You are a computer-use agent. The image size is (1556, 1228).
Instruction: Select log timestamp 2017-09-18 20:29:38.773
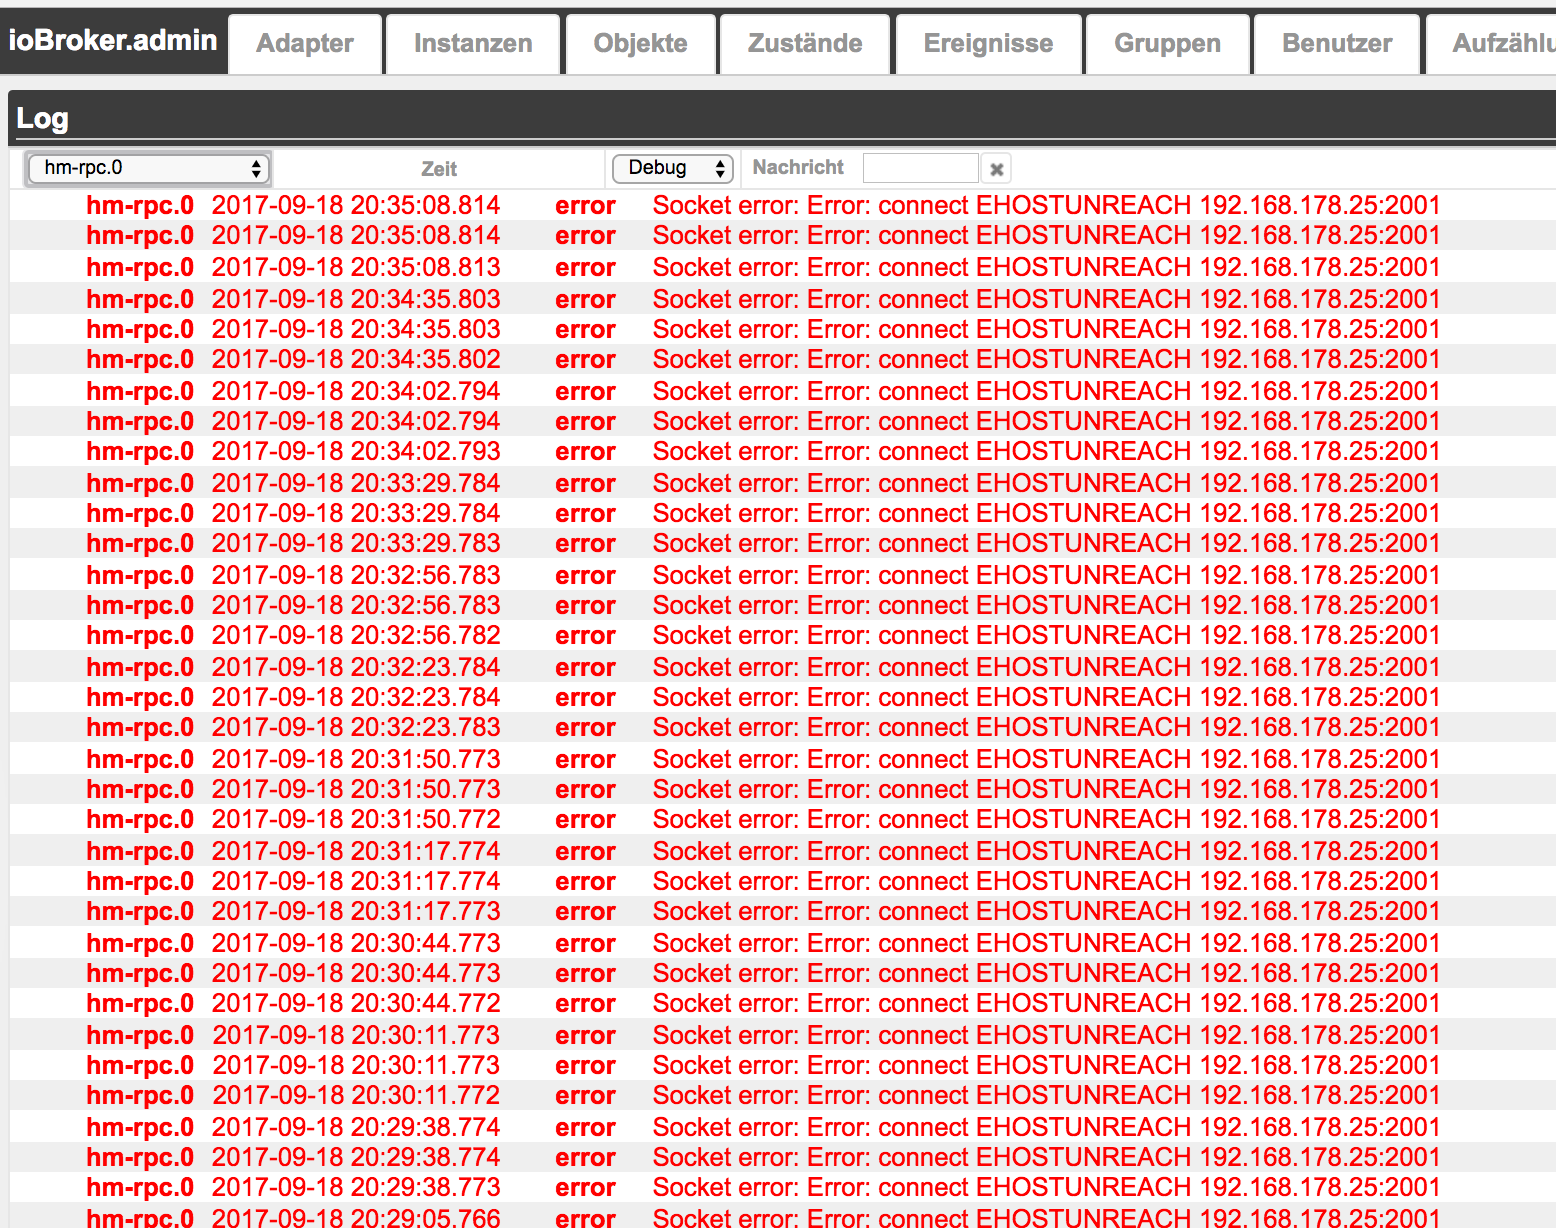pos(356,1188)
